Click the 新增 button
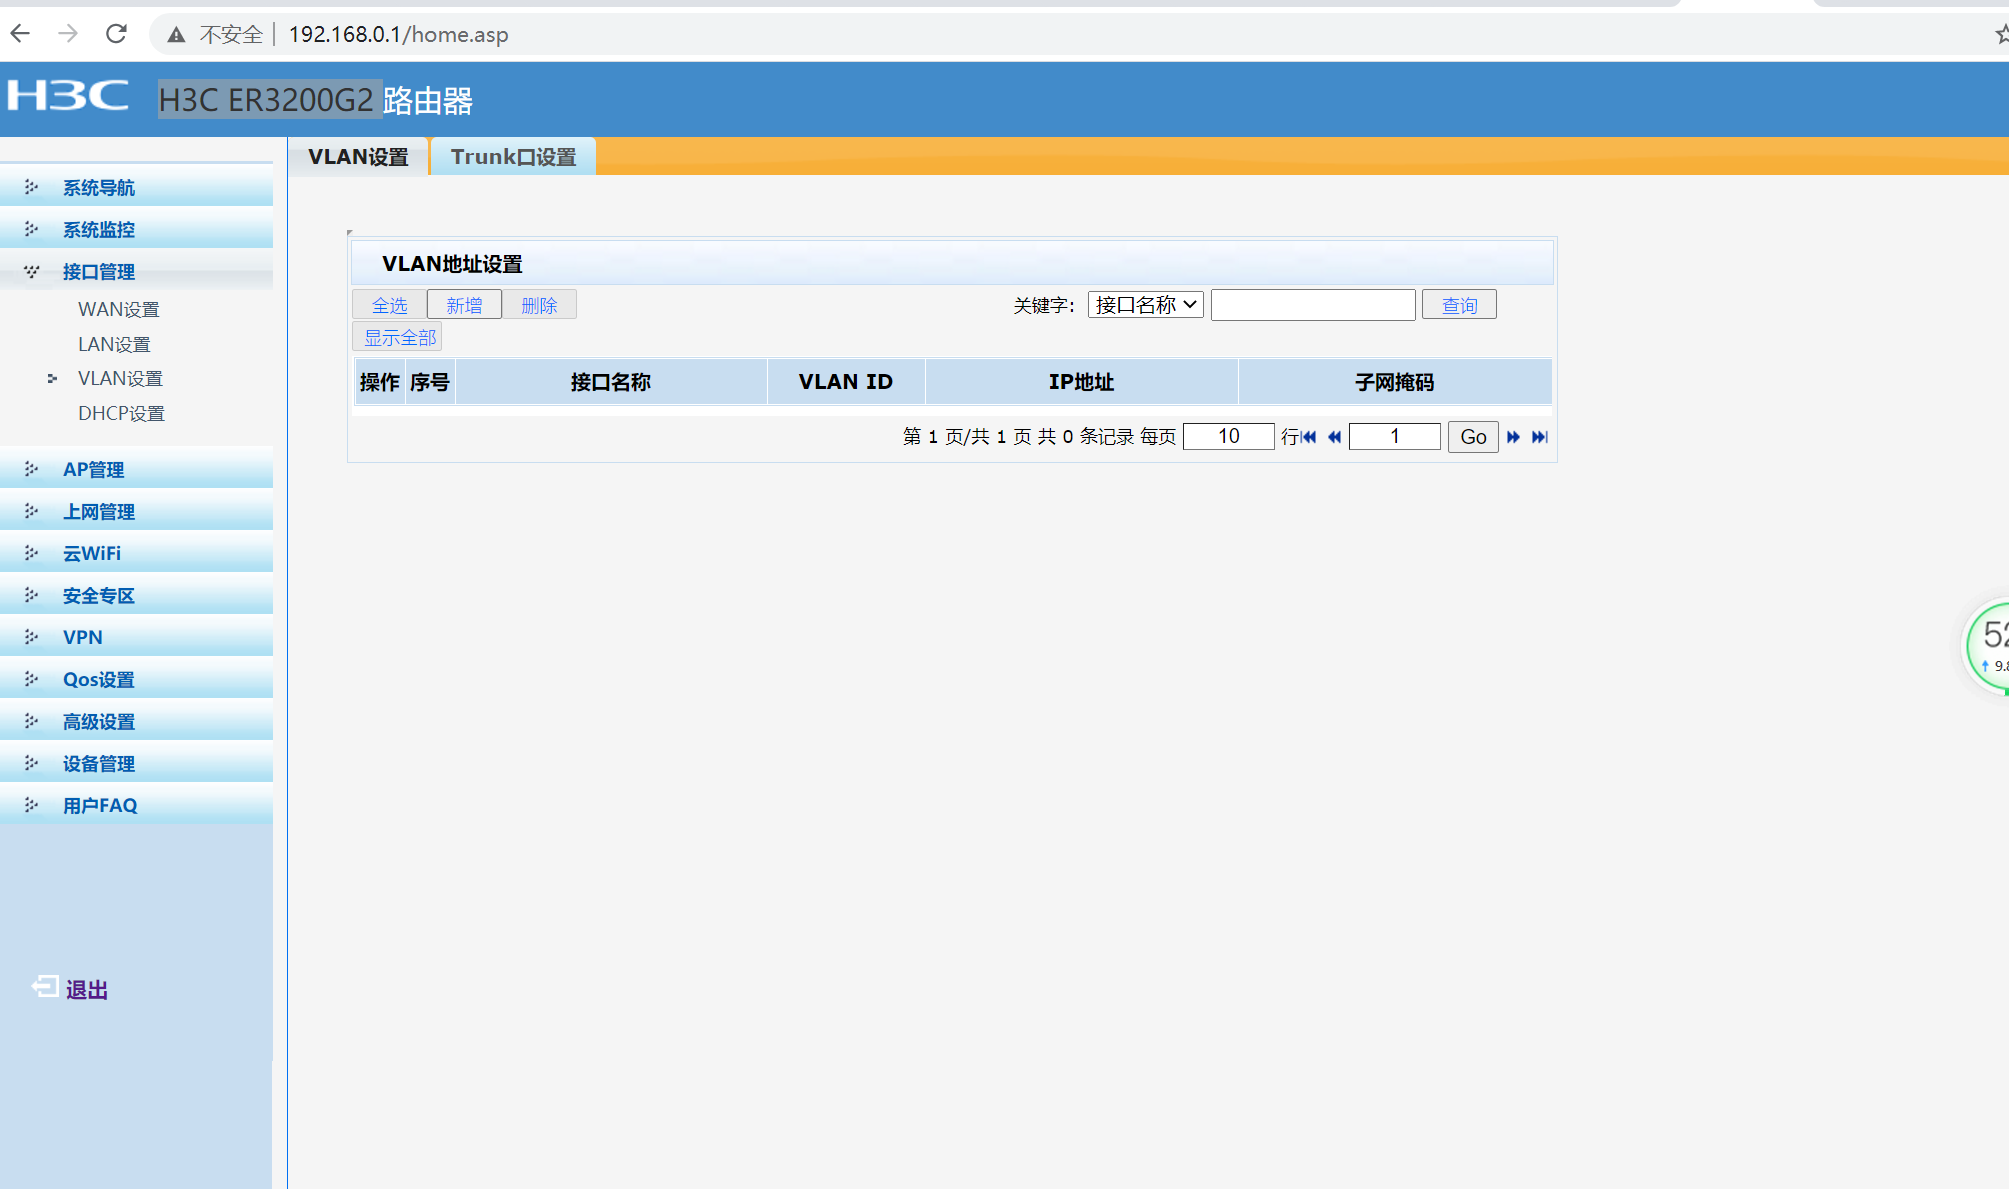The width and height of the screenshot is (2009, 1189). 464,305
